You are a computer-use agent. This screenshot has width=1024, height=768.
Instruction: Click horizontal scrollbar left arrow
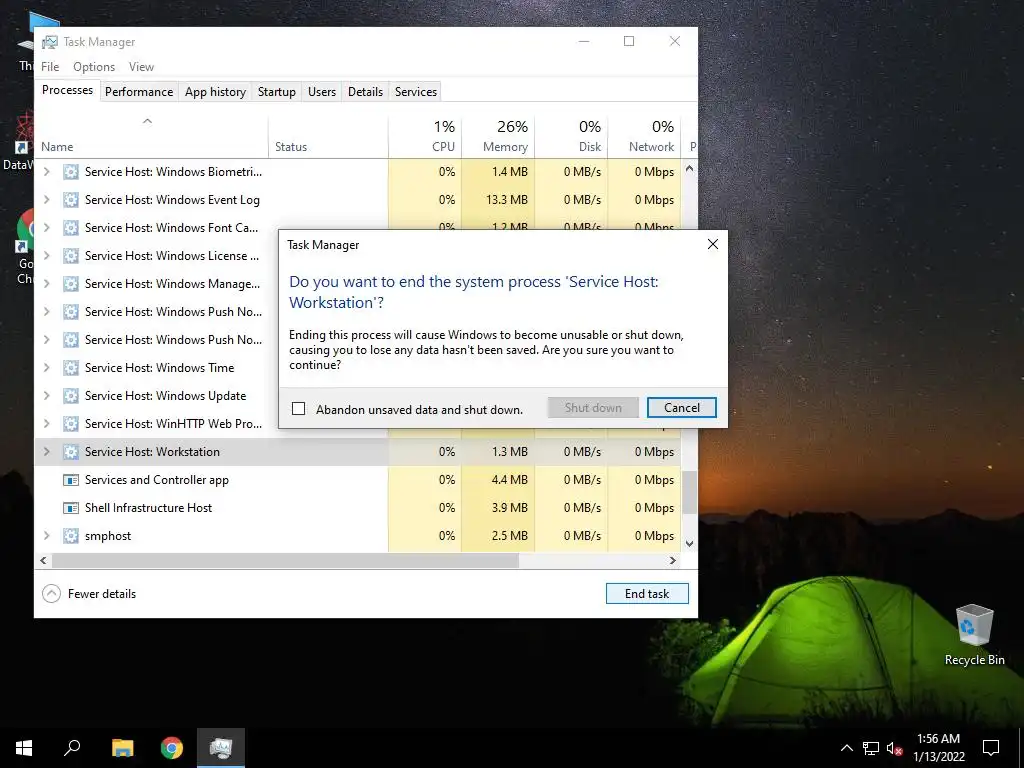43,560
